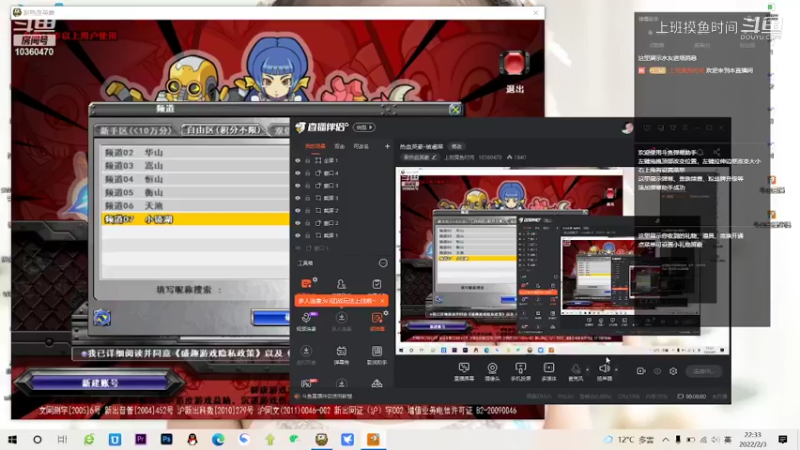Open QQ penguin from the taskbar
Screen dimensions: 800x450
192,439
